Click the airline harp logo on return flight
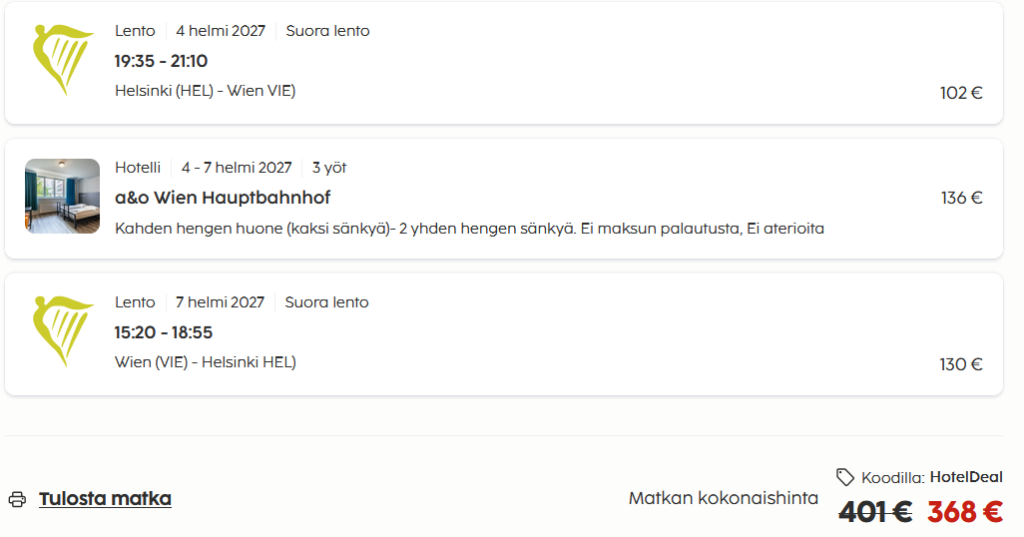The image size is (1024, 537). point(63,331)
